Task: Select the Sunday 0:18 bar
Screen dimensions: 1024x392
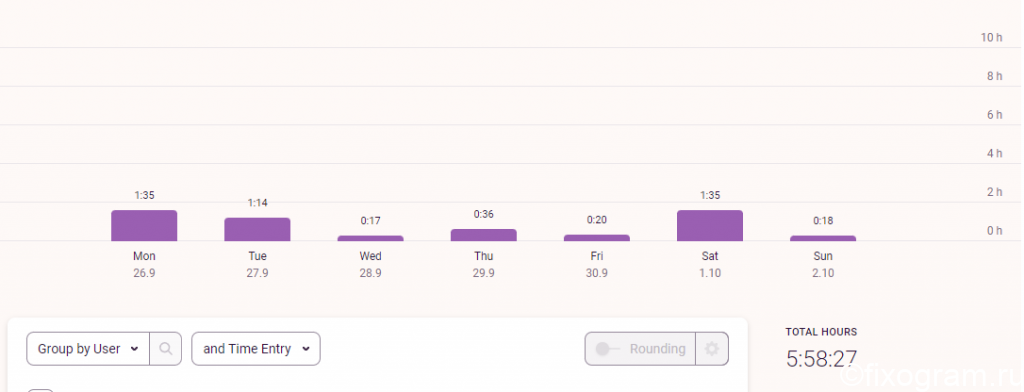Action: [823, 238]
